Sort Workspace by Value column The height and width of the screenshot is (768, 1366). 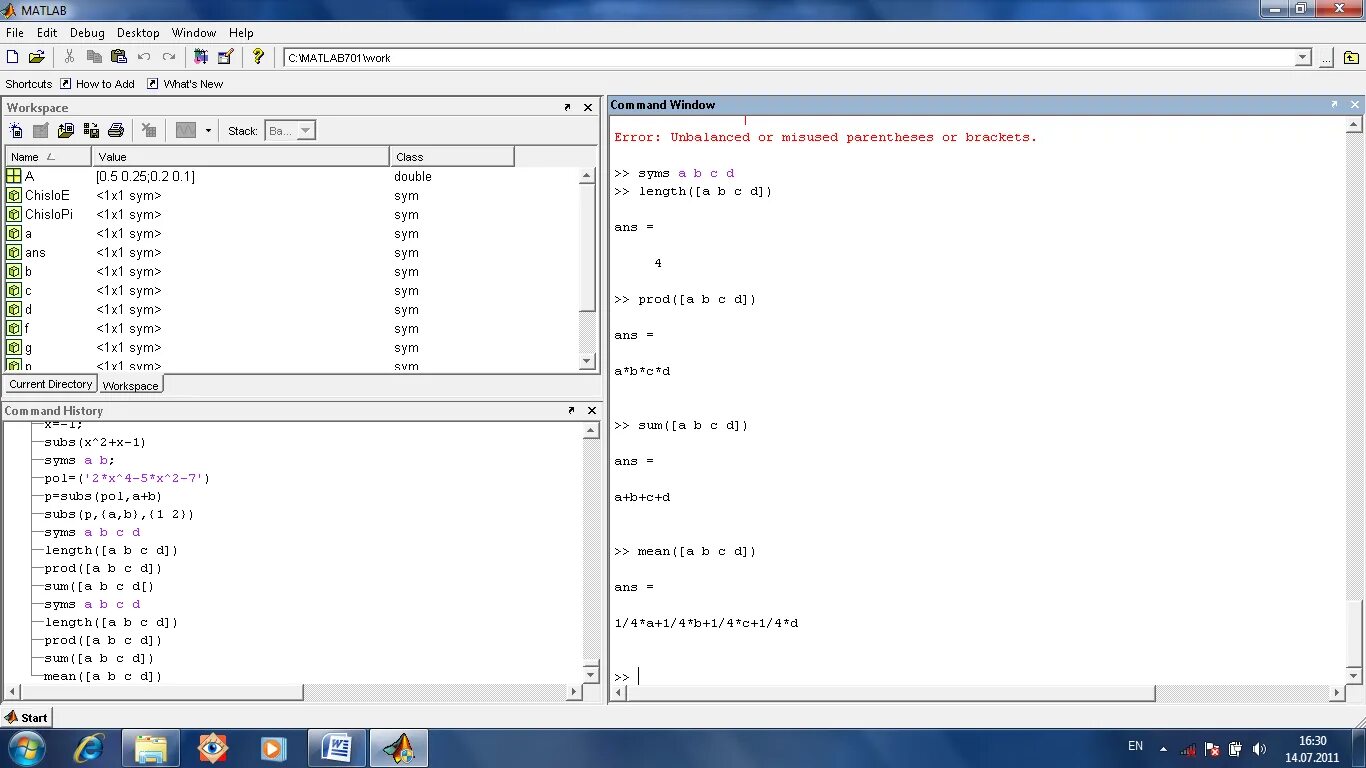click(x=240, y=157)
